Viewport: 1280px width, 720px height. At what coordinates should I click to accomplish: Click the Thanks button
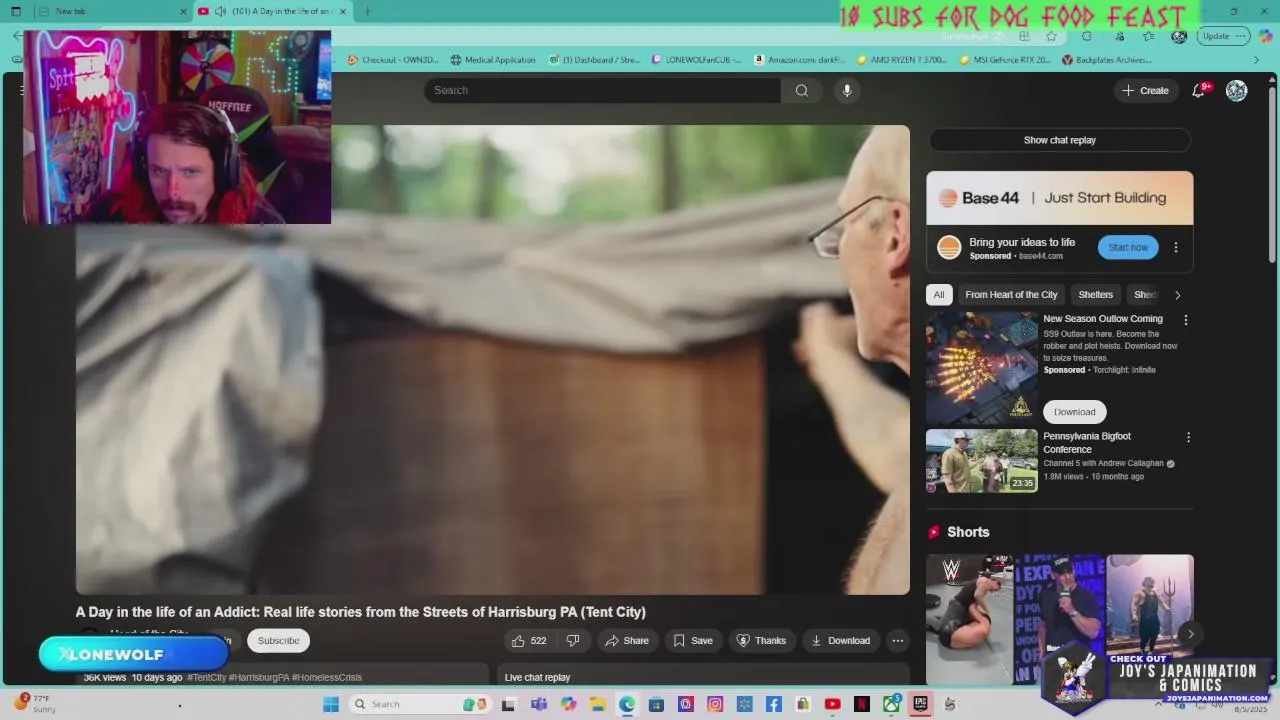click(x=761, y=641)
